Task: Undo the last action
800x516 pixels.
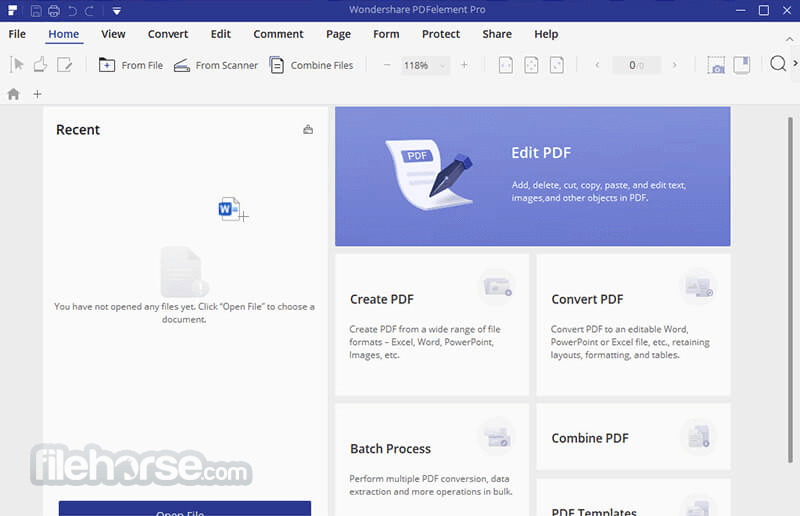Action: point(72,11)
